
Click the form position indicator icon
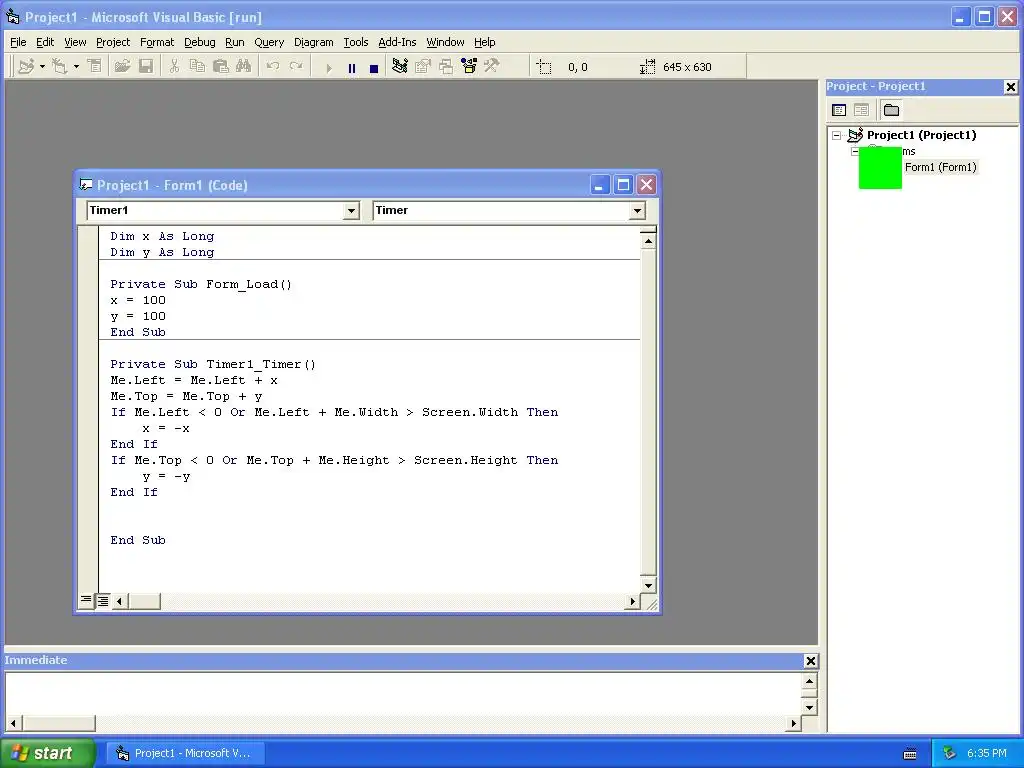543,67
